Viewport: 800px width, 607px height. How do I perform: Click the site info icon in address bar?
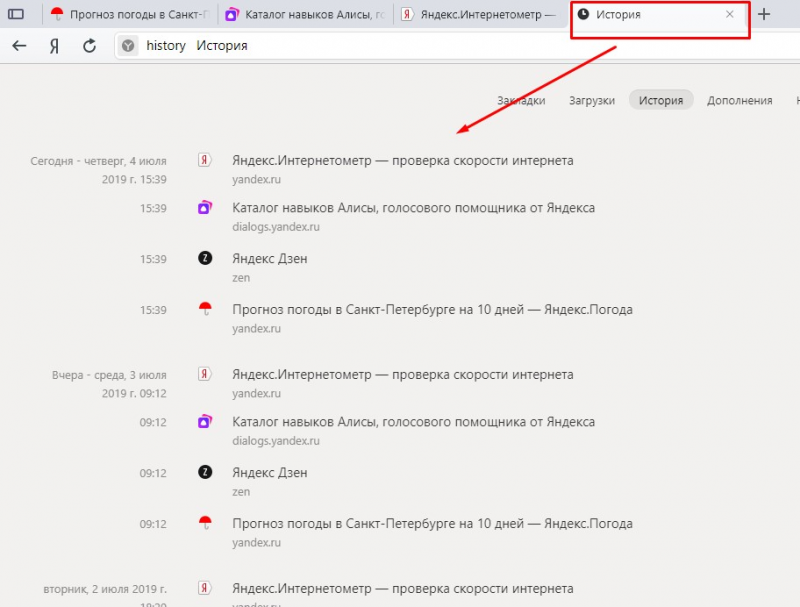click(128, 46)
